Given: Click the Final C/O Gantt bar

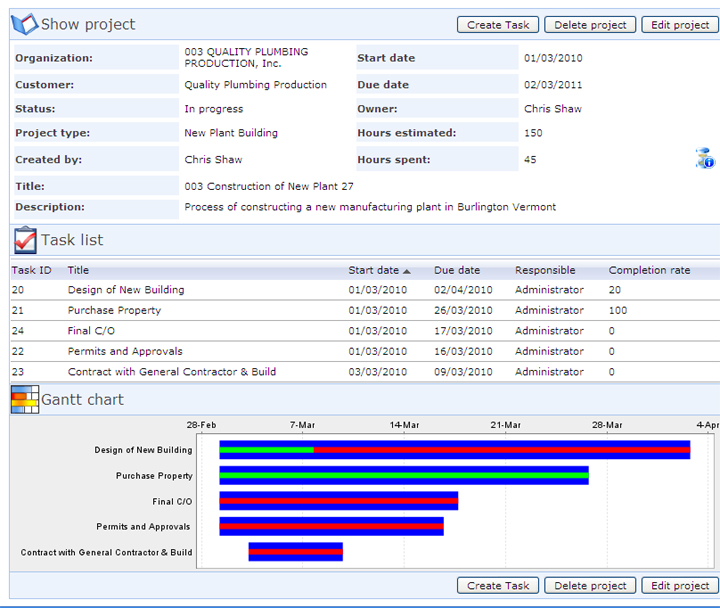Looking at the screenshot, I should pyautogui.click(x=339, y=501).
